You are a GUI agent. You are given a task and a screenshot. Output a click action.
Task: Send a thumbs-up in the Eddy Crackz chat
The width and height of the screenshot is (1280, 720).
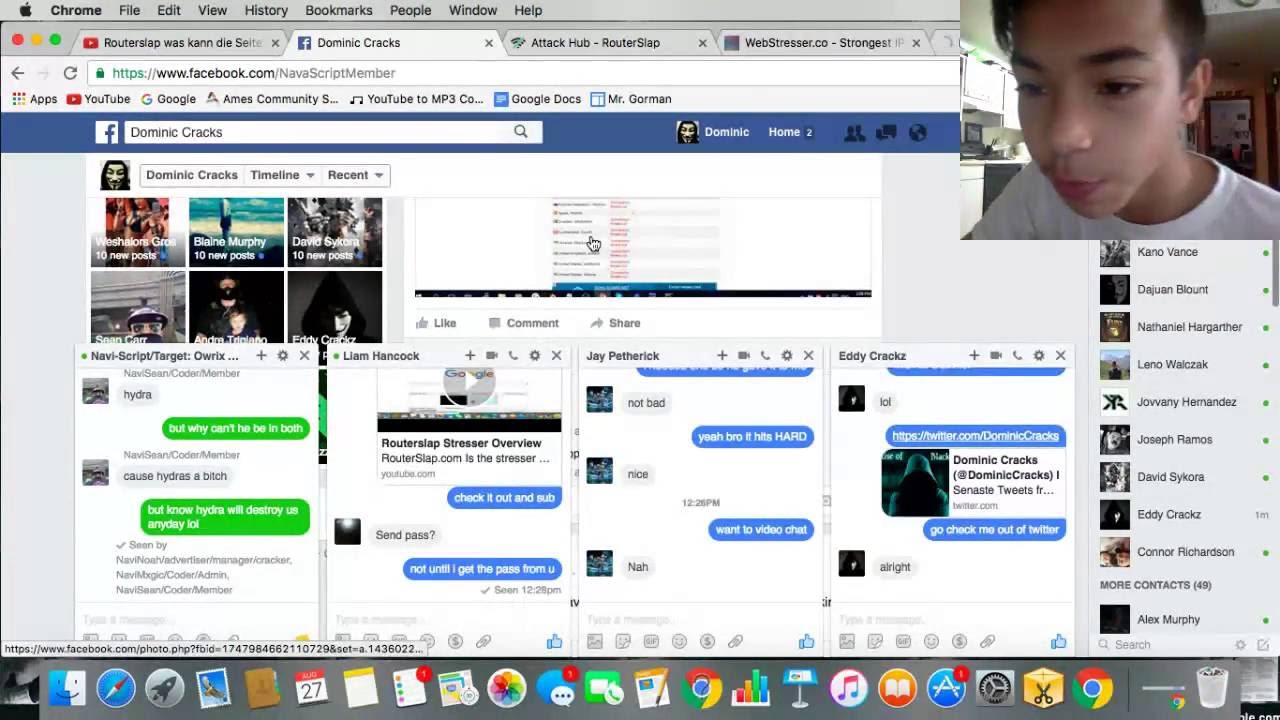click(1058, 641)
